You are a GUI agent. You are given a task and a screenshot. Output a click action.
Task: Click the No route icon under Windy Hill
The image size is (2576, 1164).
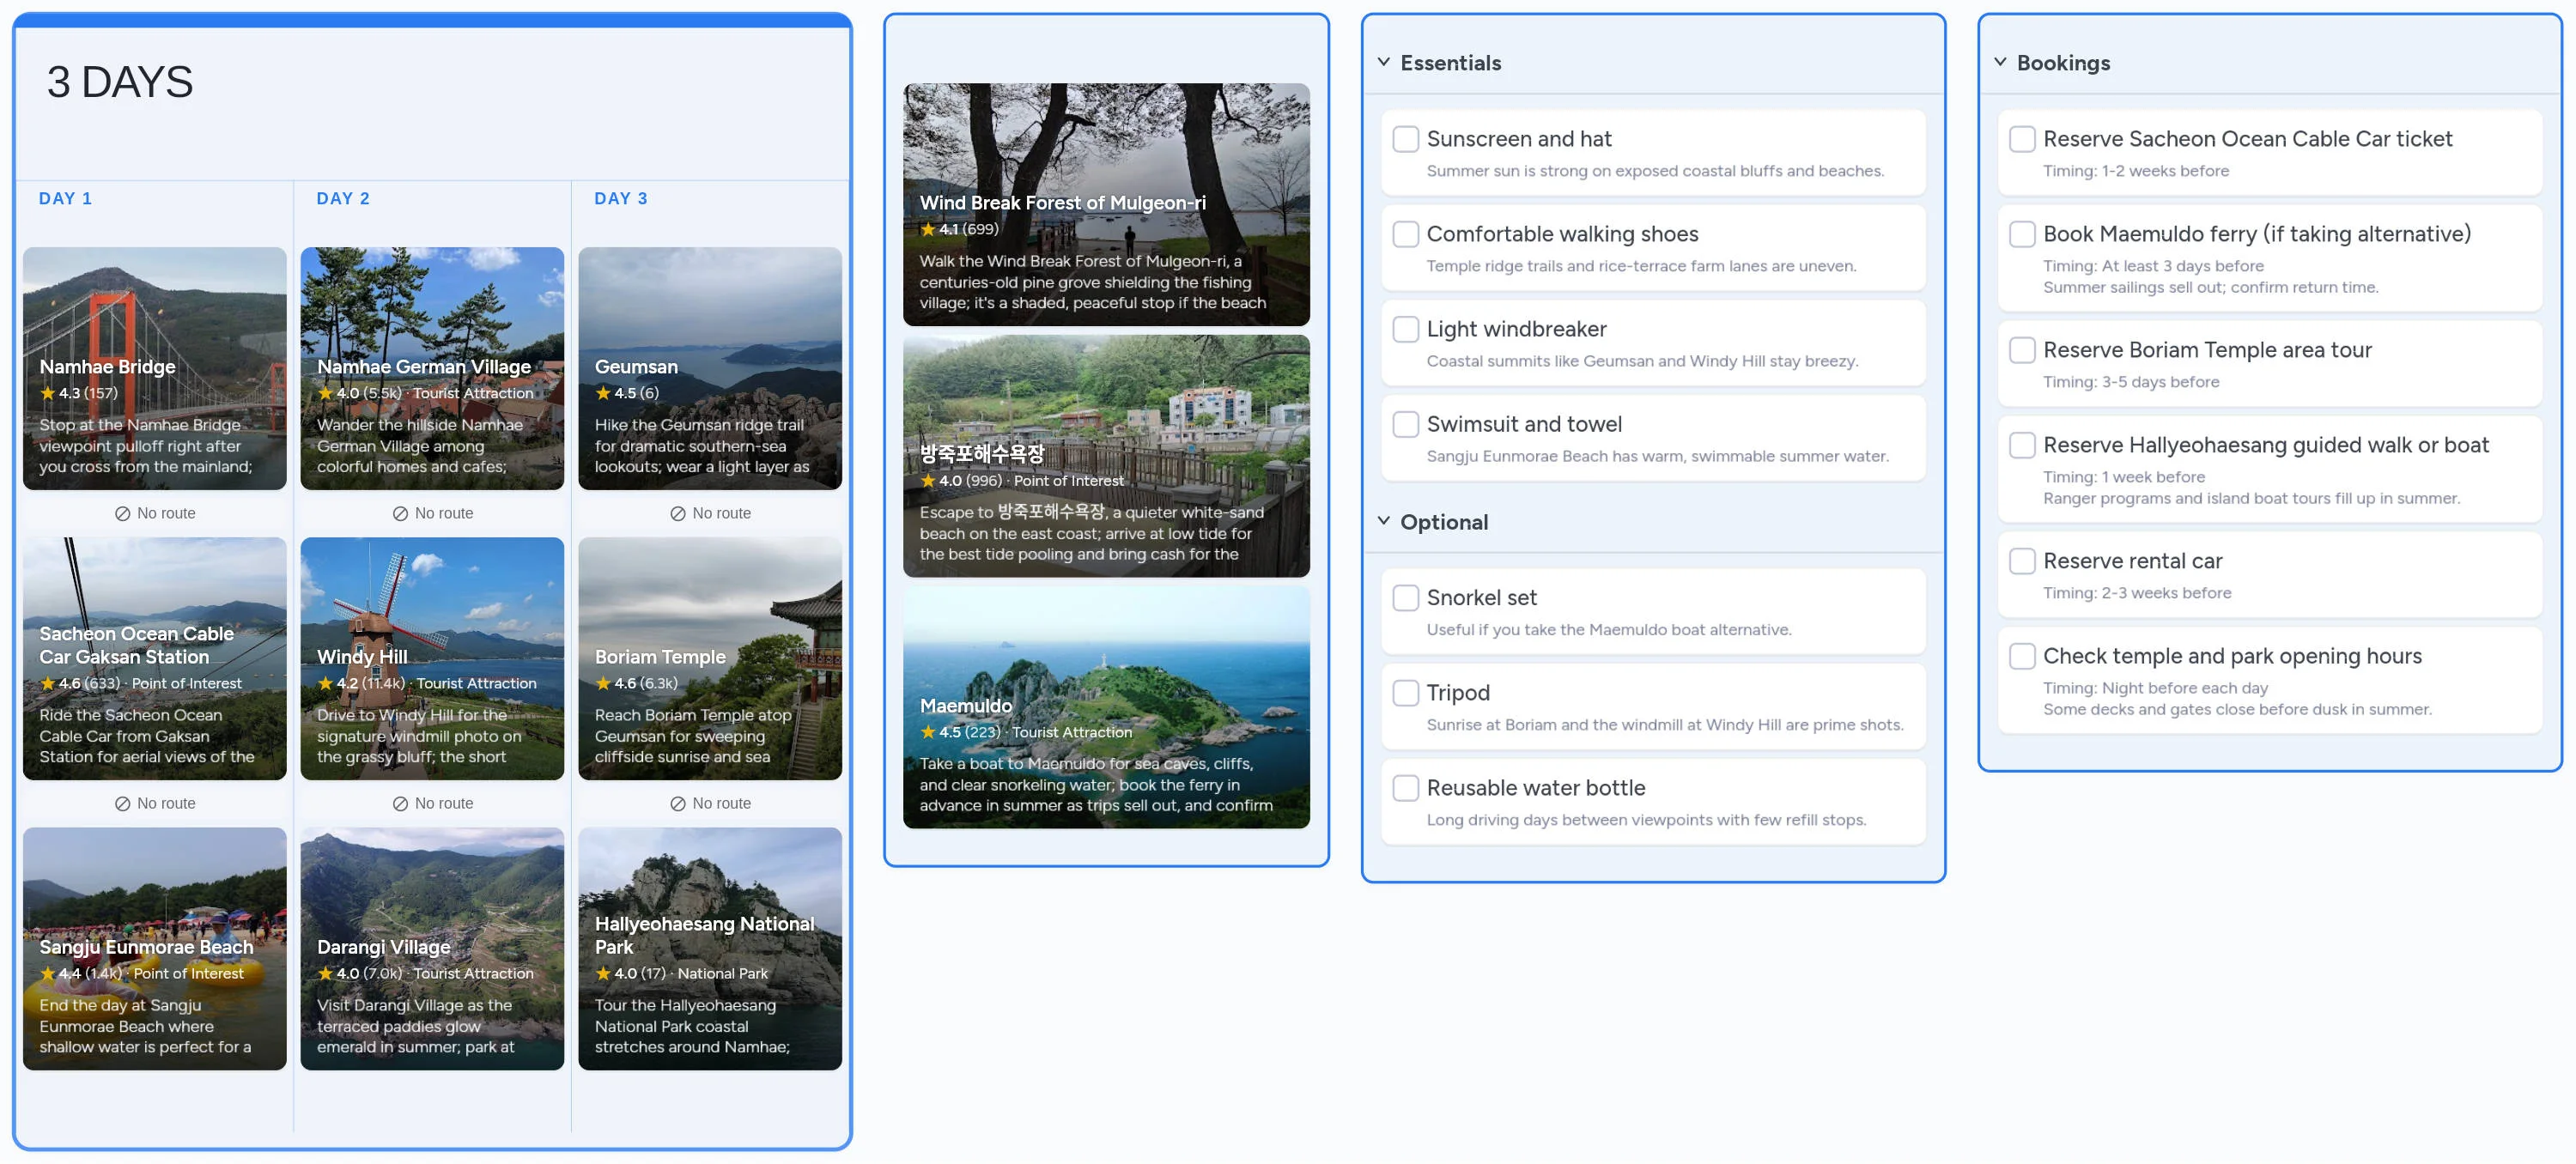(x=400, y=803)
